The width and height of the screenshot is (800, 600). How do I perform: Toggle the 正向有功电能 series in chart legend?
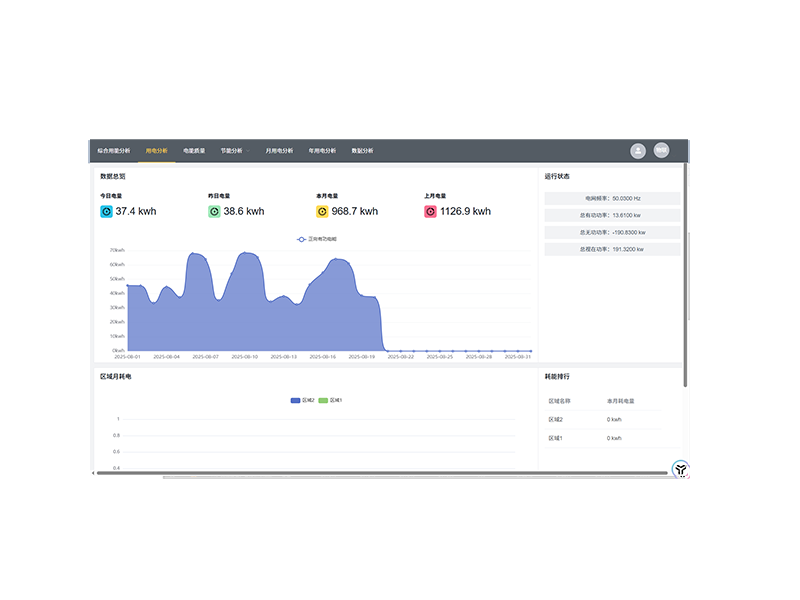point(317,240)
